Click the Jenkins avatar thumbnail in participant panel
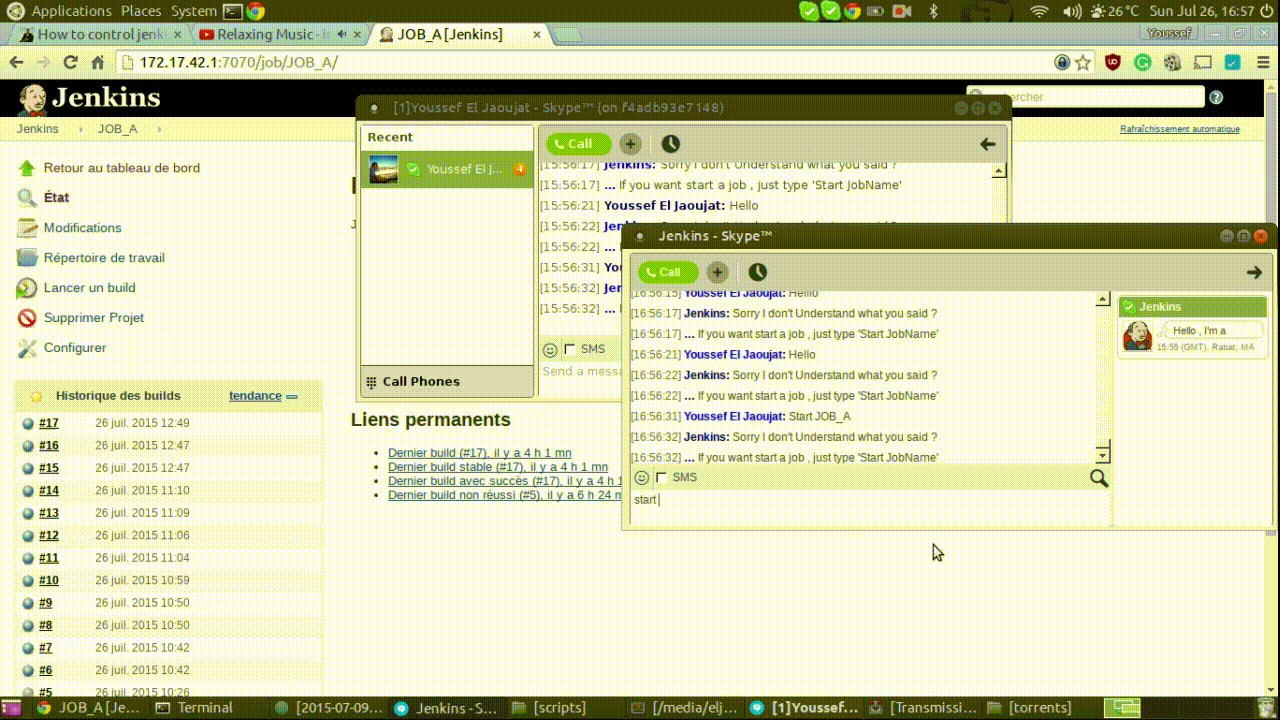Viewport: 1280px width, 720px height. 1137,336
